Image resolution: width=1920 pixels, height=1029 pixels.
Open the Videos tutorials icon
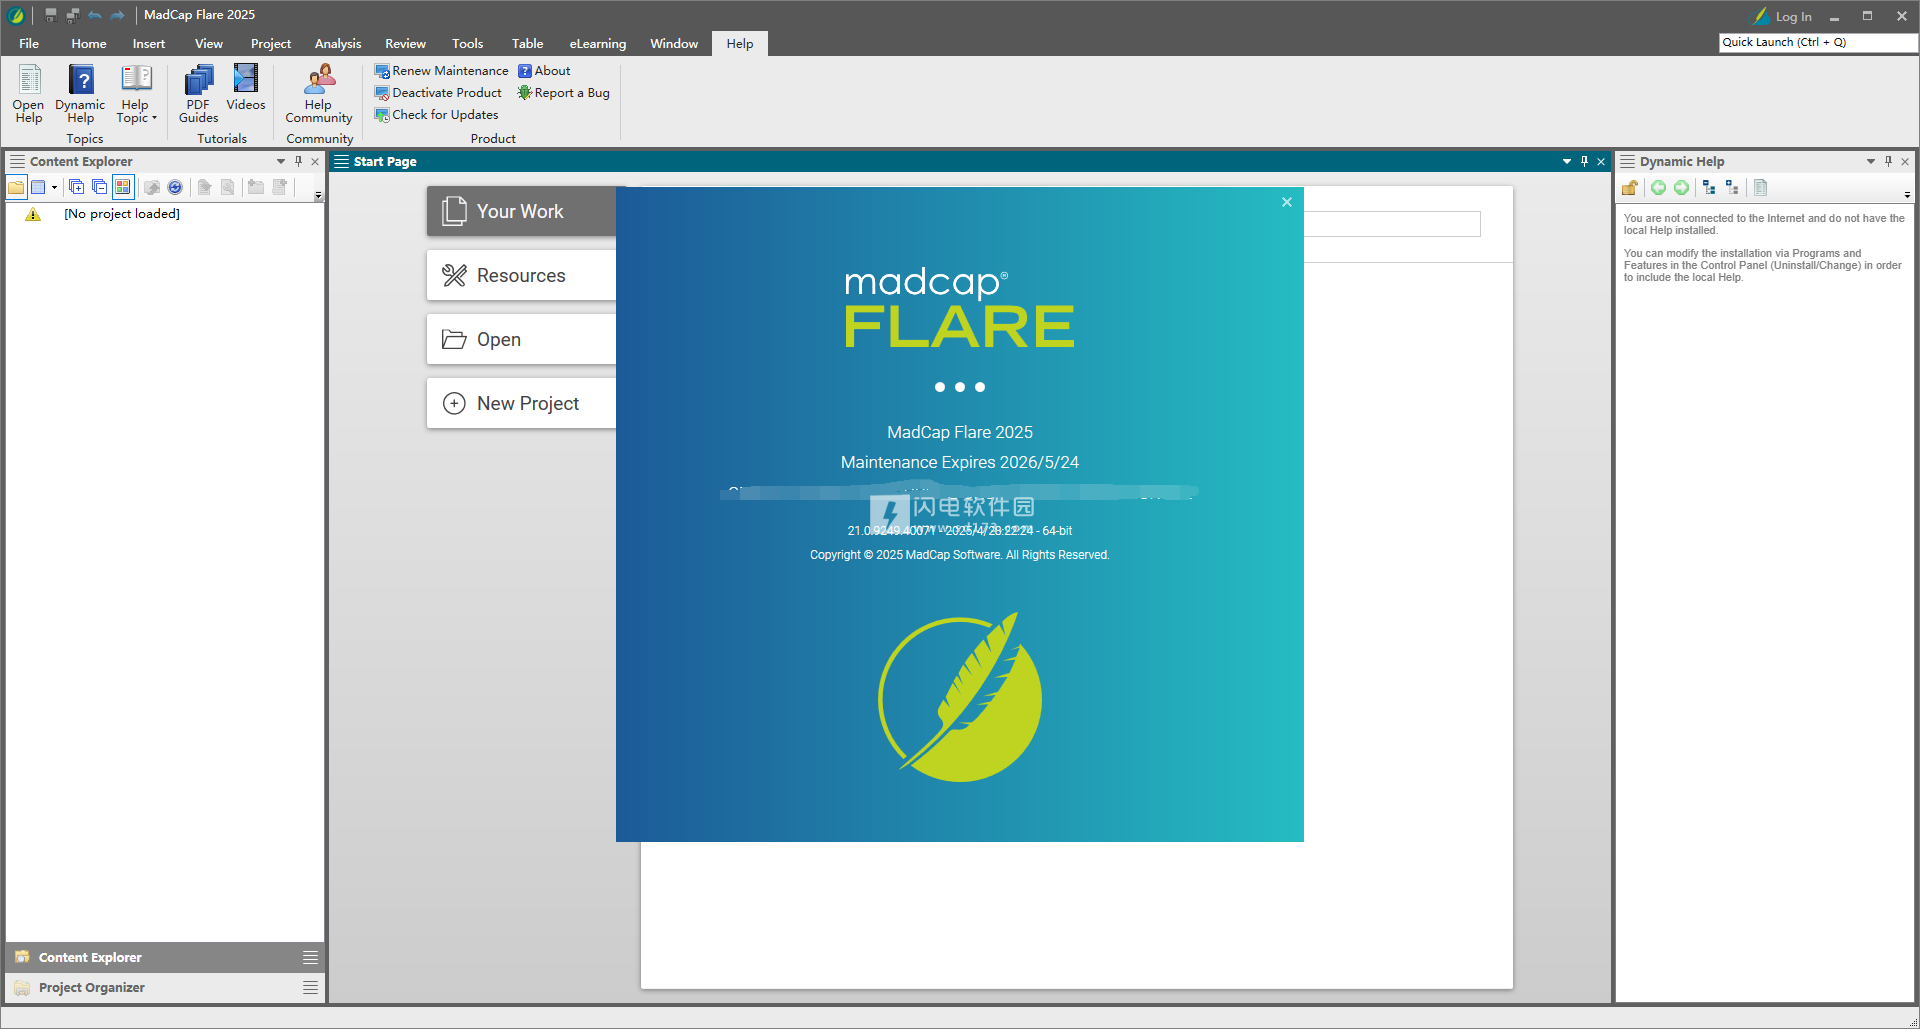point(246,88)
